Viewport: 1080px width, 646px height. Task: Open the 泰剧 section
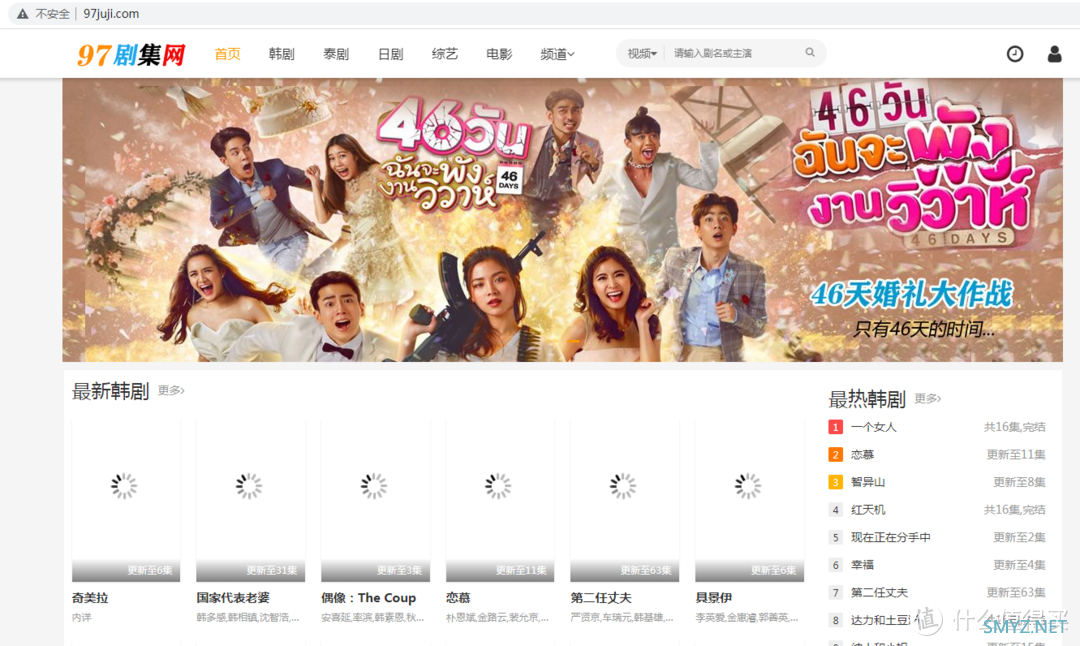[x=336, y=54]
